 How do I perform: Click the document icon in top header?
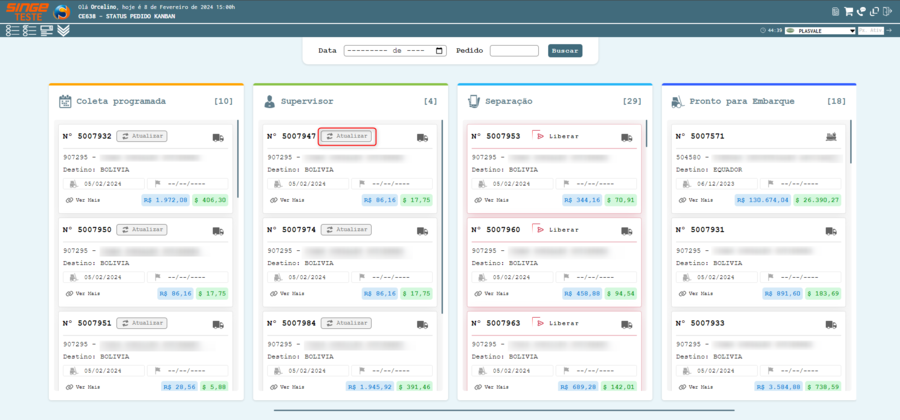tap(834, 12)
